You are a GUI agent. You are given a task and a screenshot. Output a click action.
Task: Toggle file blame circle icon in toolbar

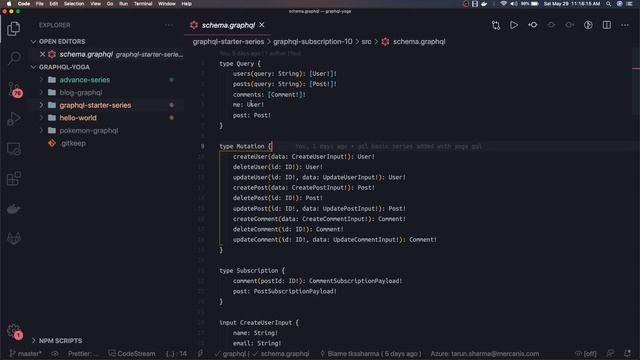[x=588, y=25]
